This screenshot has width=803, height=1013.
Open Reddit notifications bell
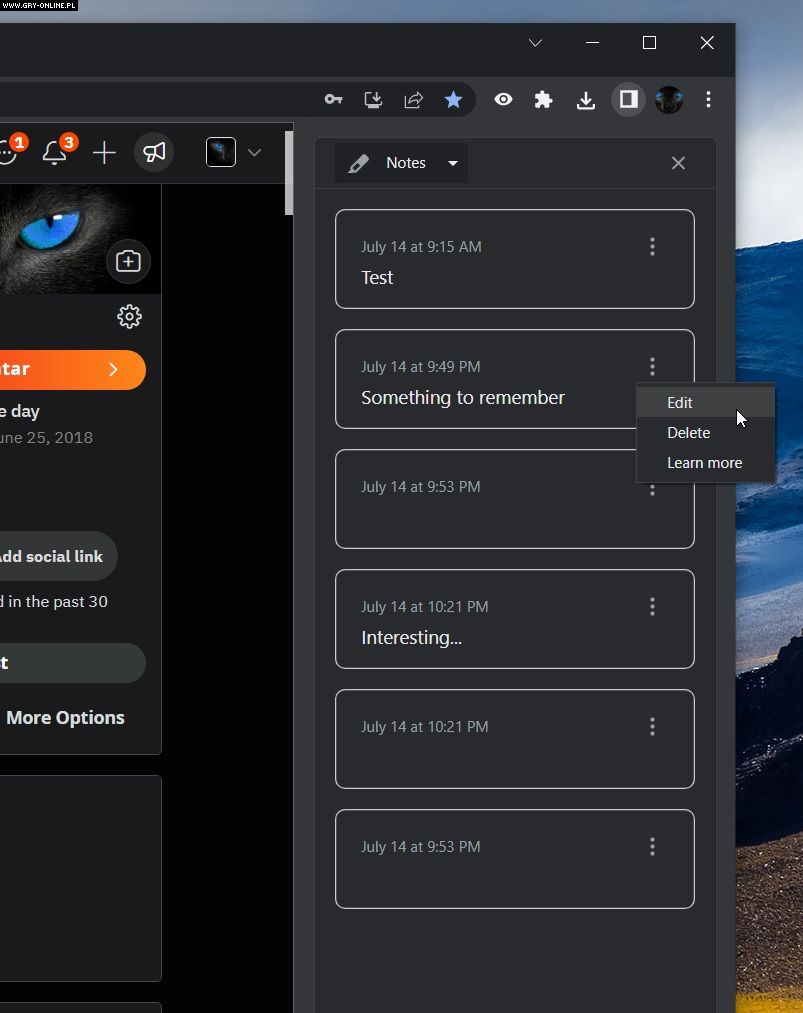(56, 151)
